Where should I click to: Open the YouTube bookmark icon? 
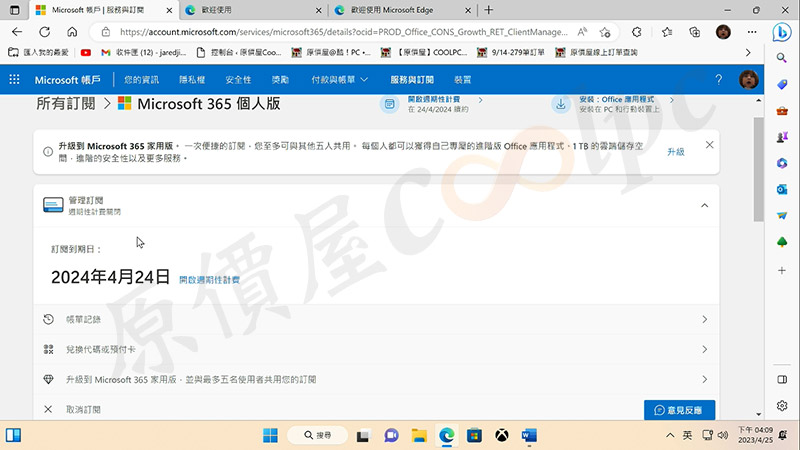pos(86,53)
